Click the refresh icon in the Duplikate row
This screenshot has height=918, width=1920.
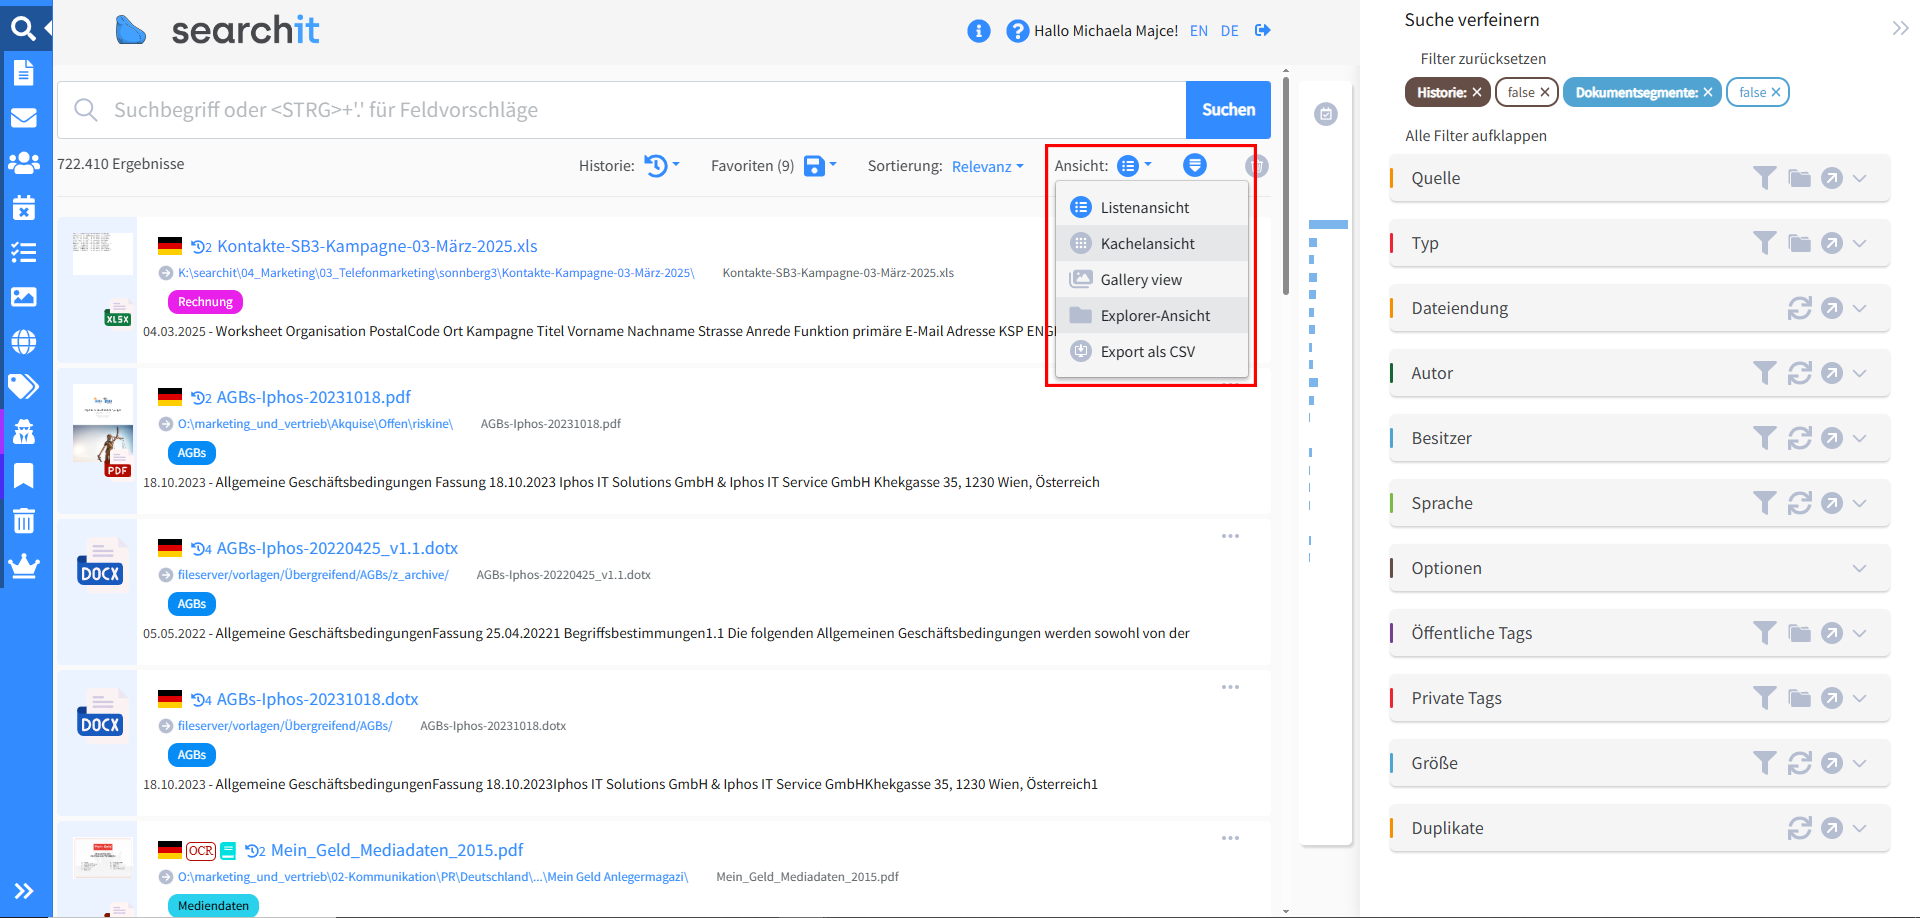1800,828
